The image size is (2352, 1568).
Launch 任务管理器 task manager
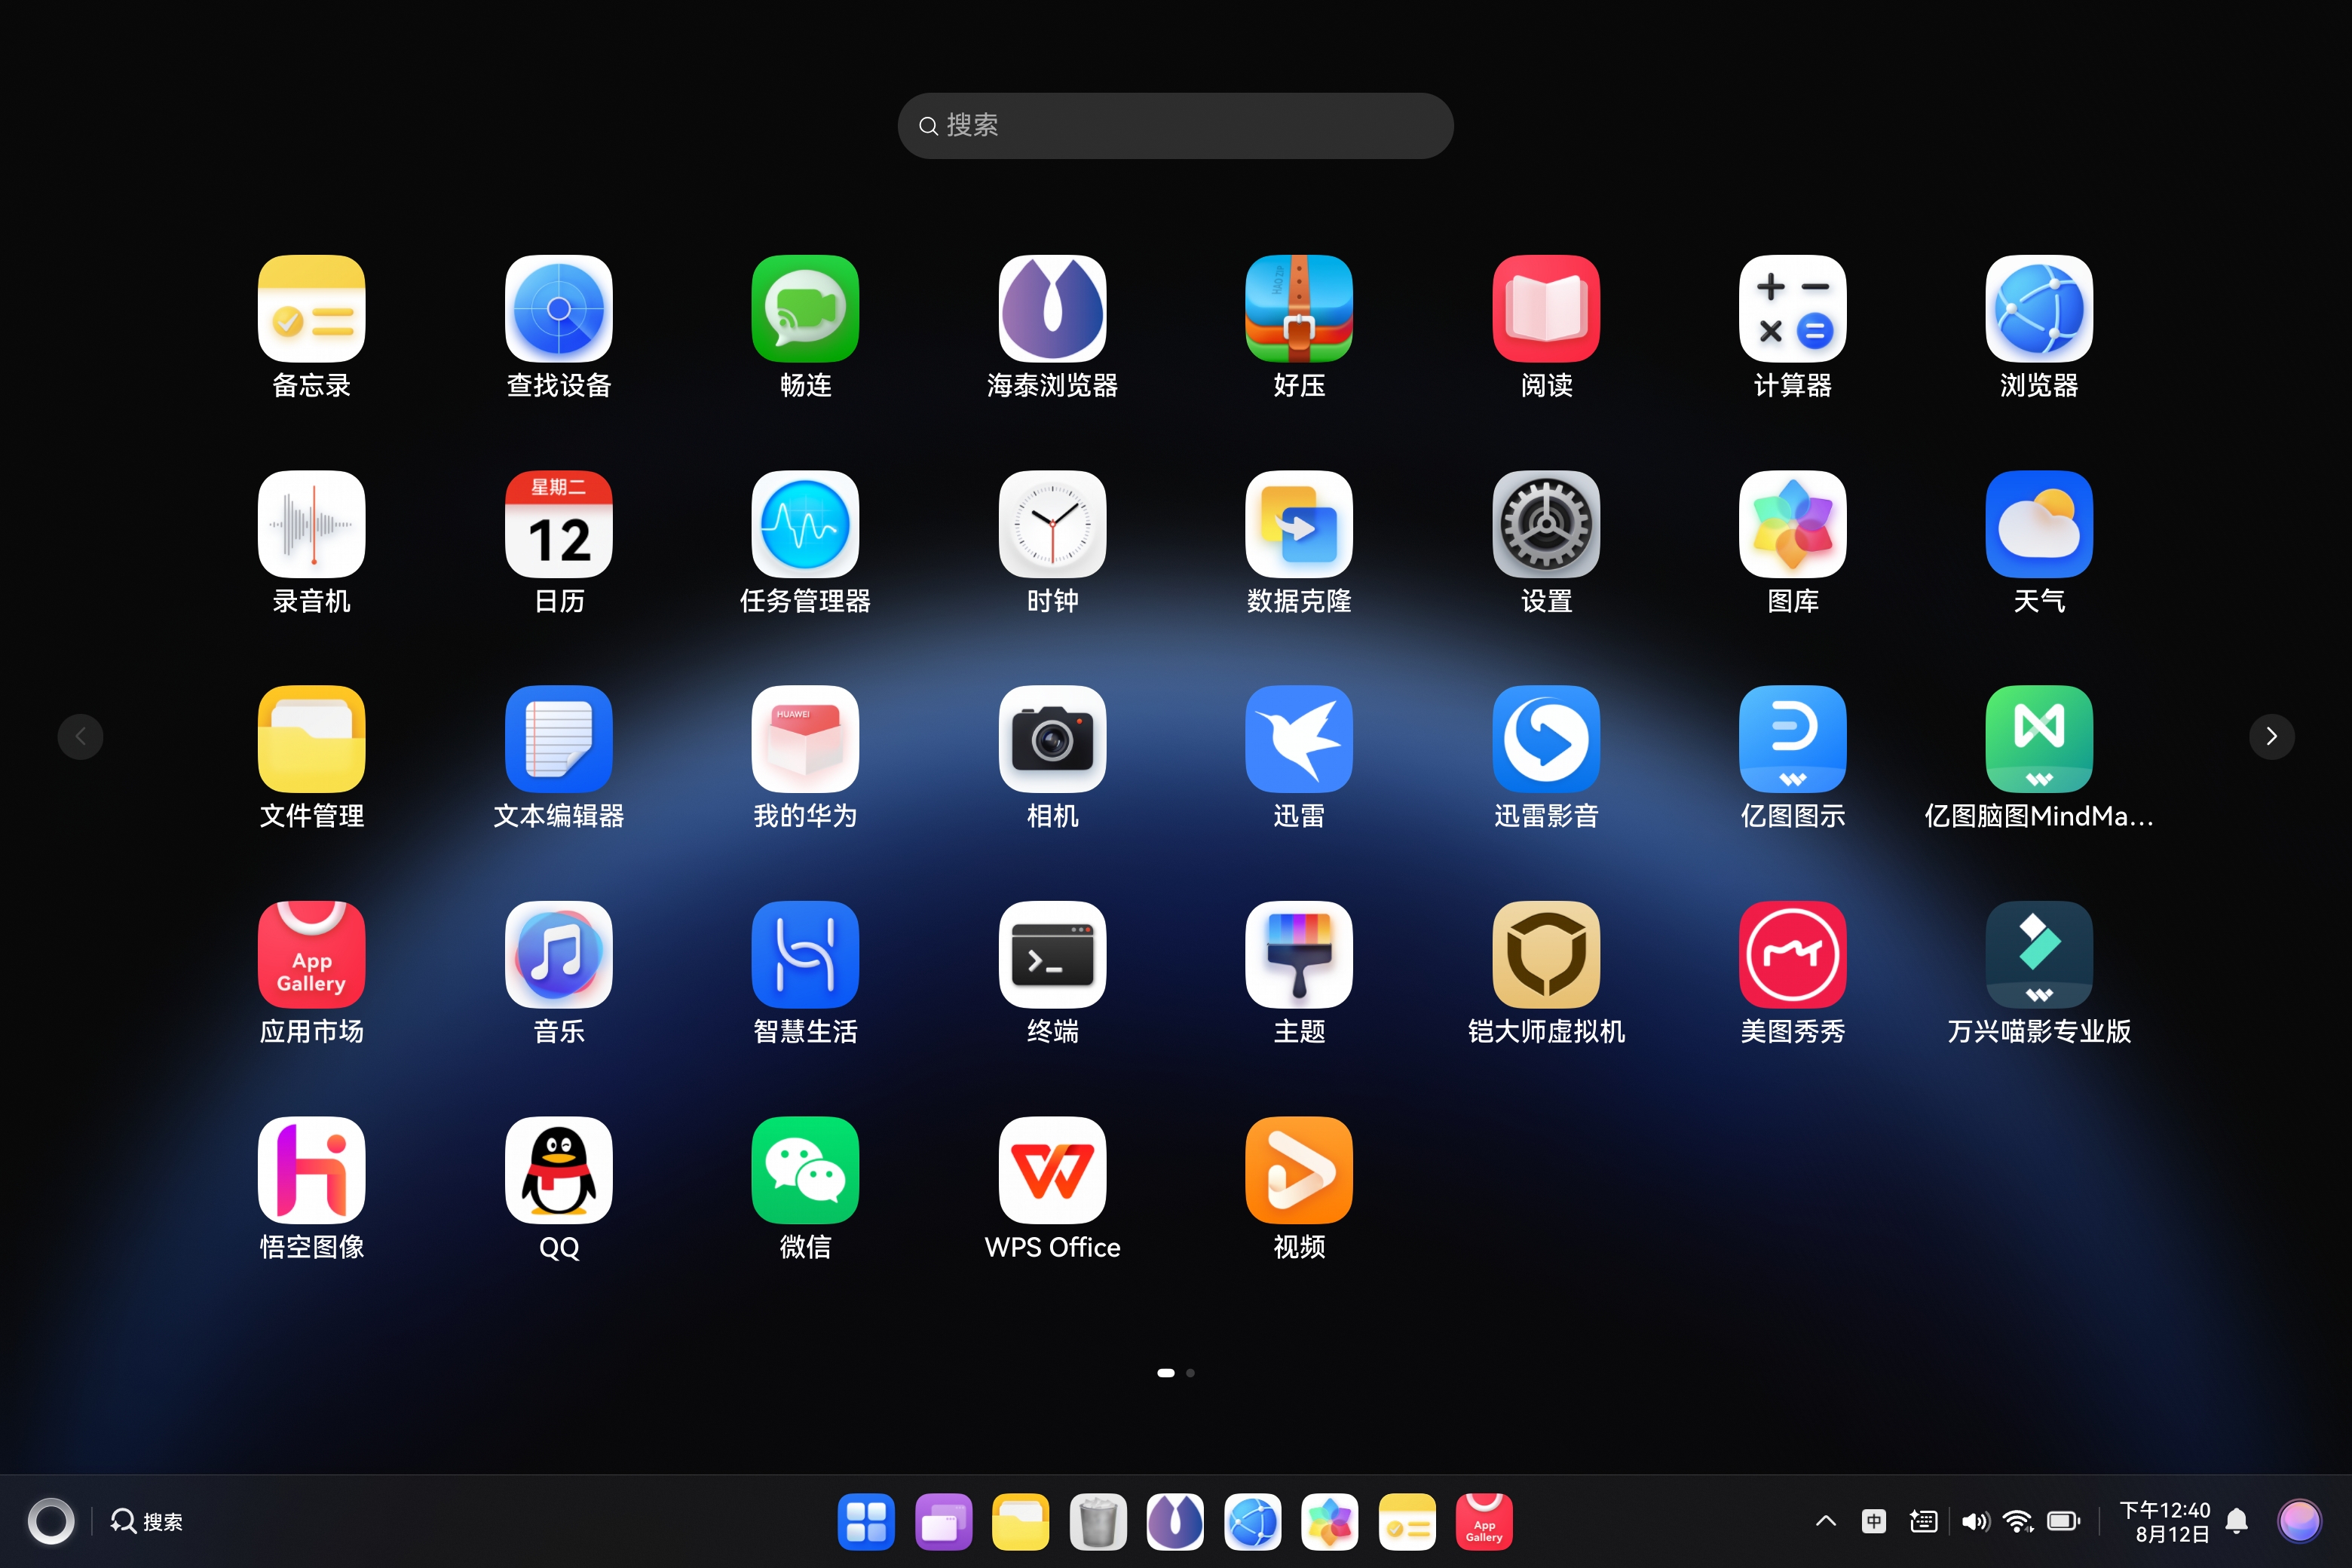click(x=805, y=524)
